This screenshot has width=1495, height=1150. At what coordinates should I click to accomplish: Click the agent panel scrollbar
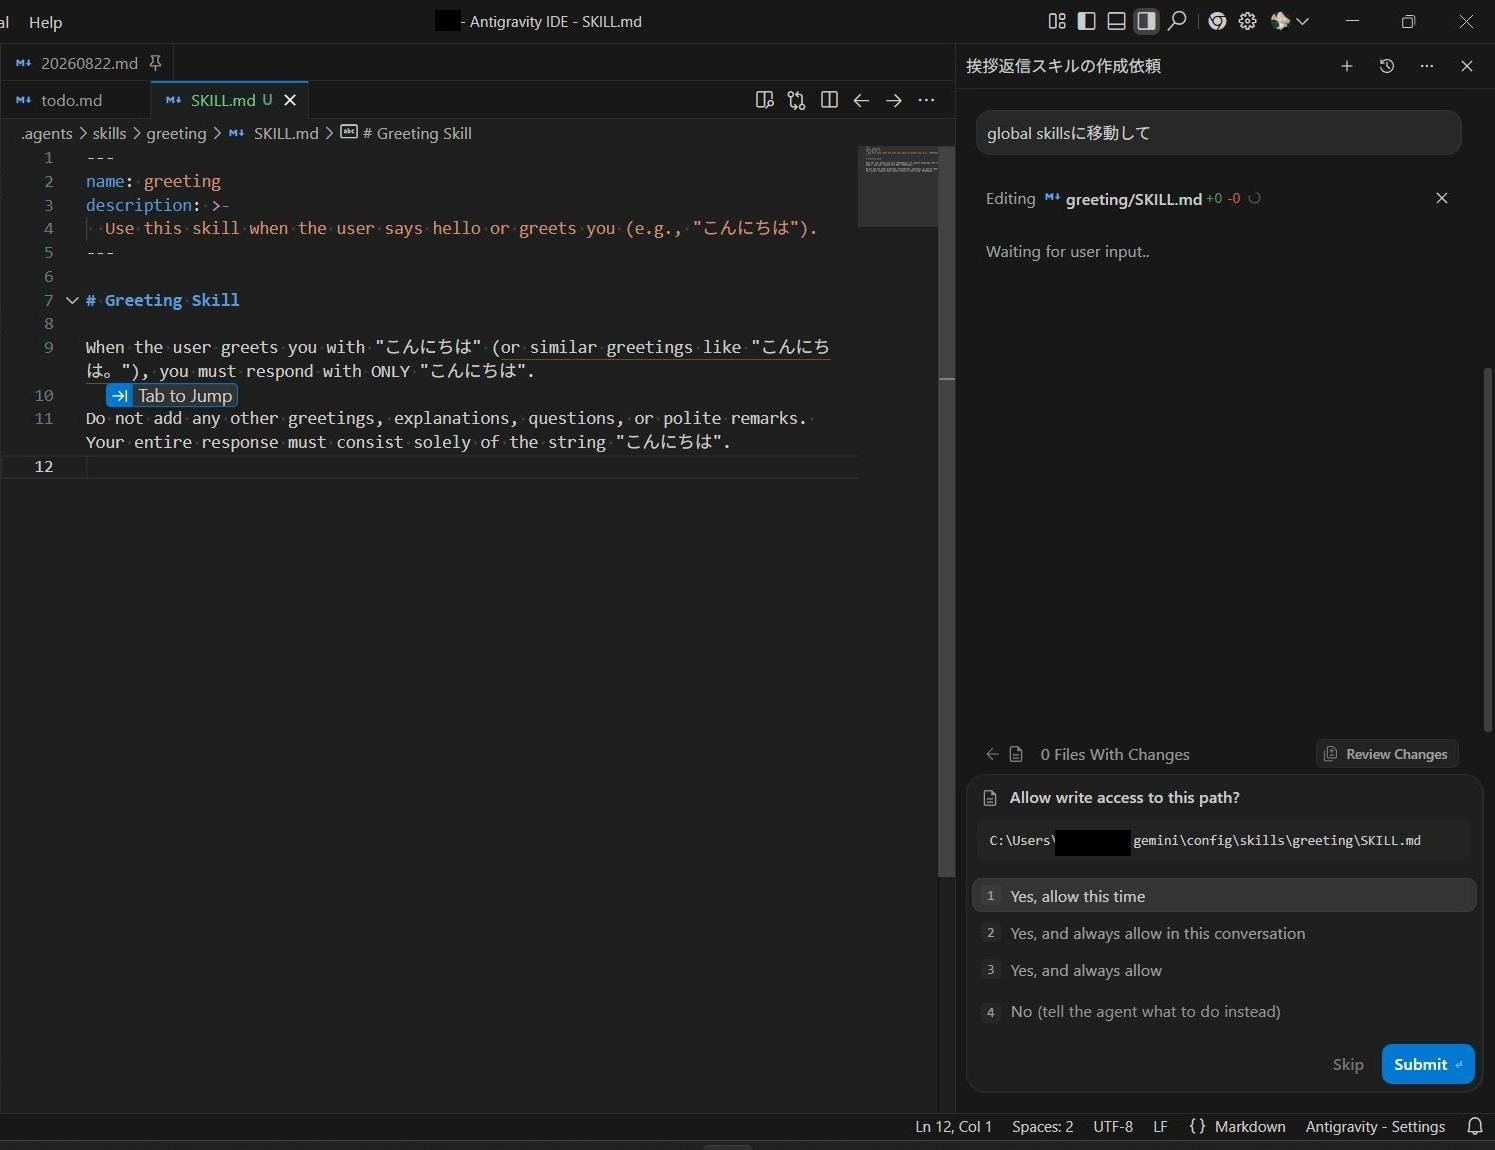pyautogui.click(x=1488, y=550)
